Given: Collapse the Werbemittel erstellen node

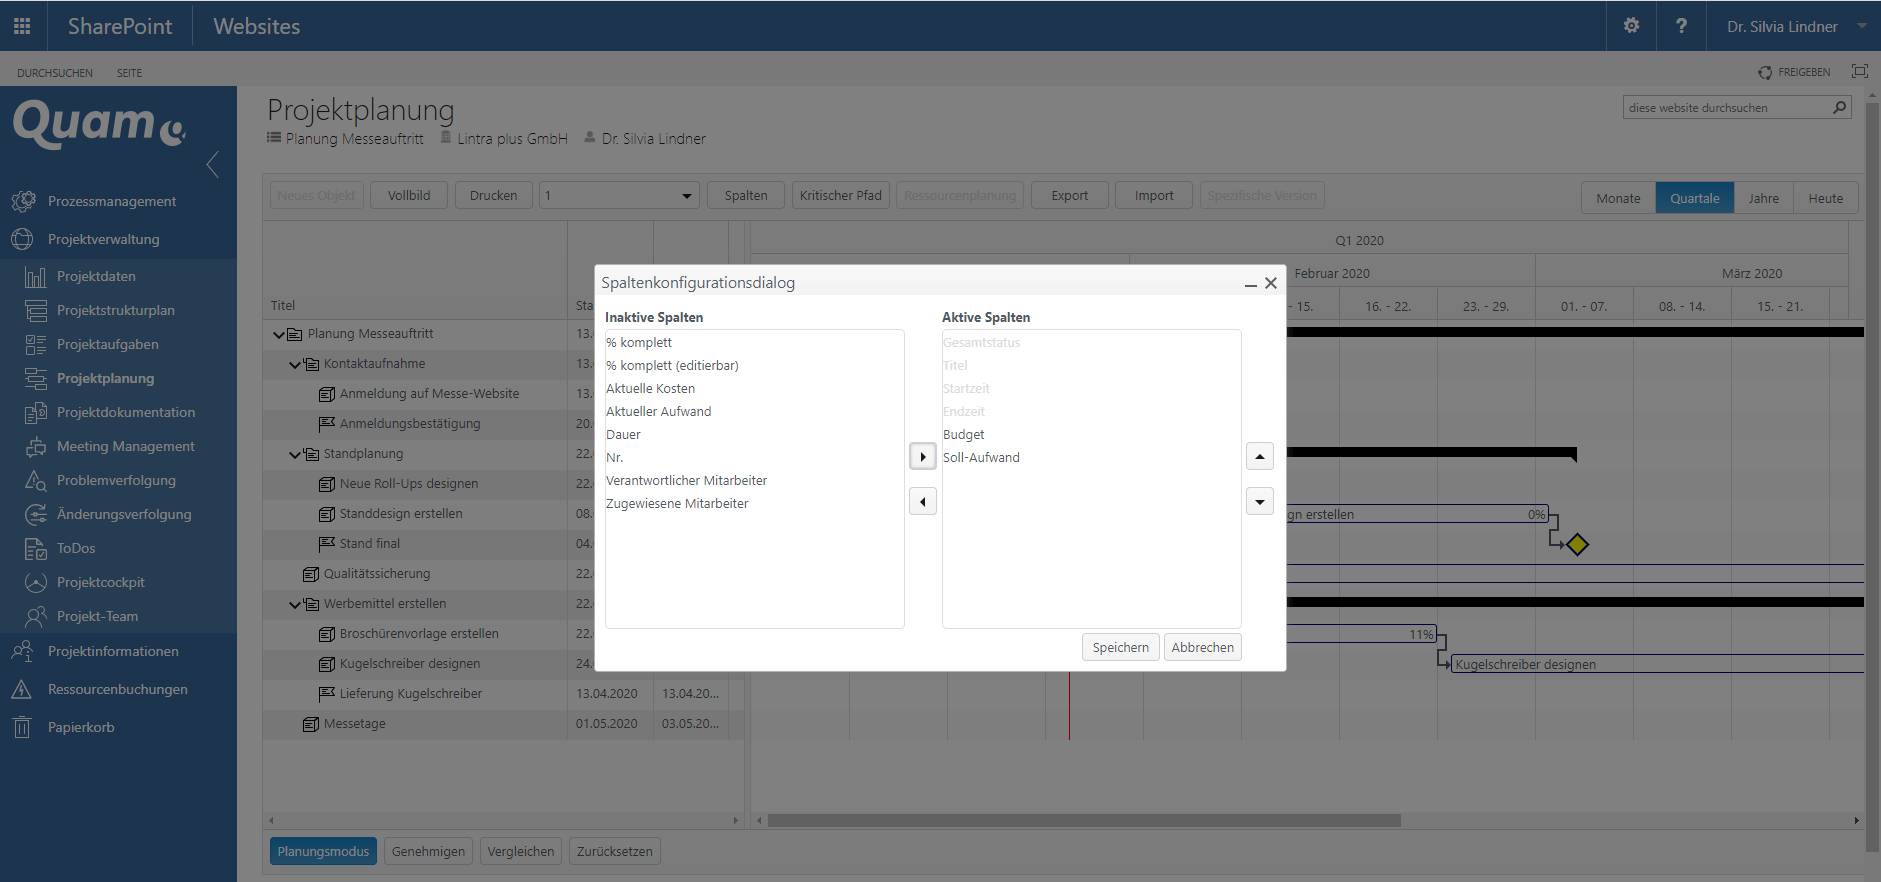Looking at the screenshot, I should point(295,605).
